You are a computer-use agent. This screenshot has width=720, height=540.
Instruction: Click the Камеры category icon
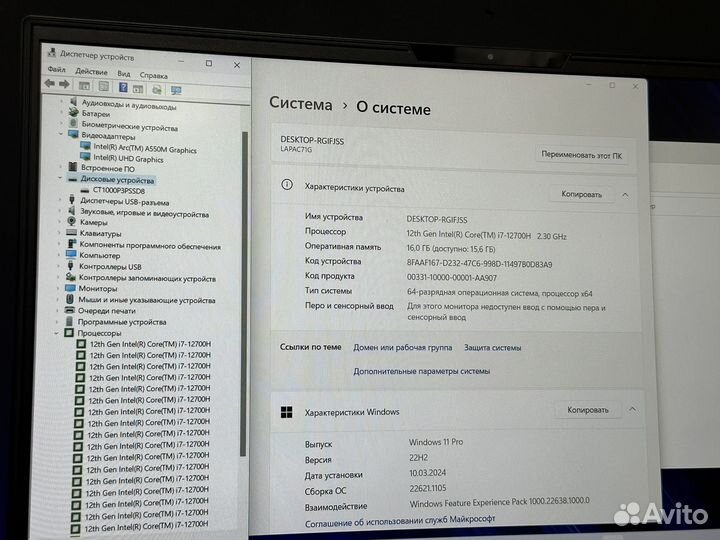point(71,221)
